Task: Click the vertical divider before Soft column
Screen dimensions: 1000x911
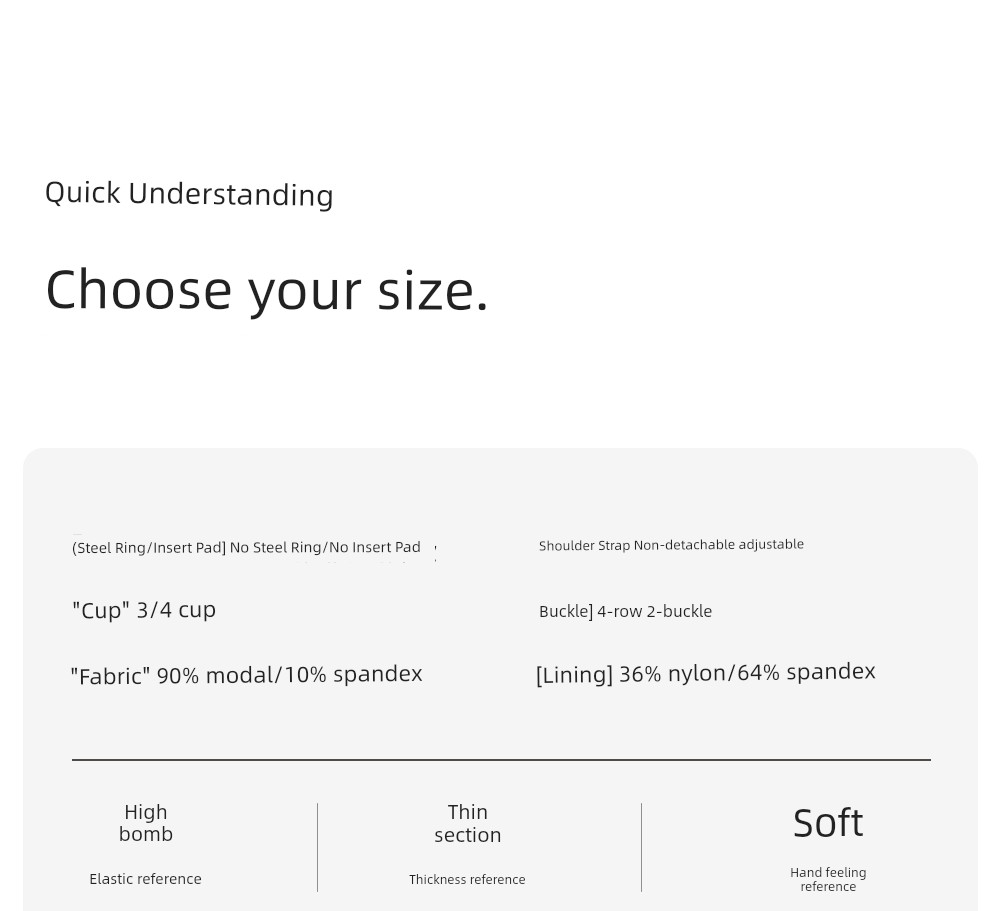Action: [x=642, y=847]
